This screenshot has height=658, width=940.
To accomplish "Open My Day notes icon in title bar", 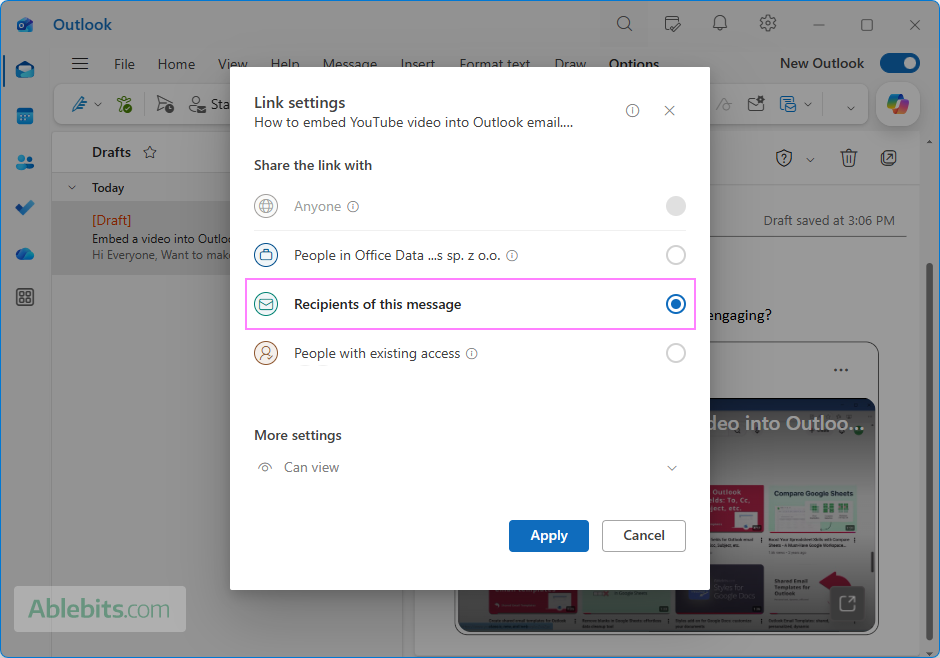I will [672, 24].
